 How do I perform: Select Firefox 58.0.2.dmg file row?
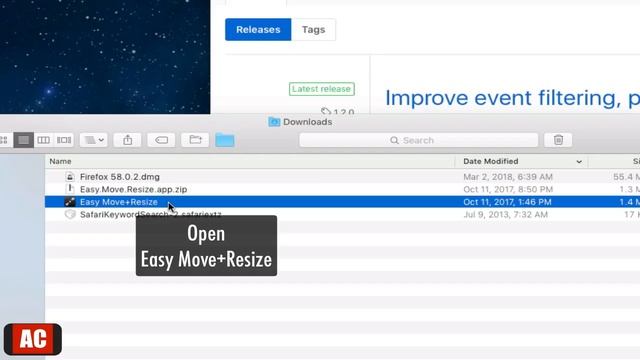[342, 177]
